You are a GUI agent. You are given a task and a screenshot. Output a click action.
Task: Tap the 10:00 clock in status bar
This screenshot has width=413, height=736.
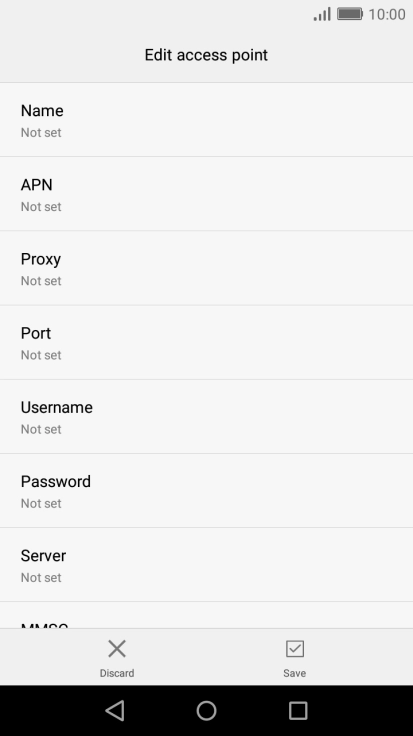coord(387,14)
